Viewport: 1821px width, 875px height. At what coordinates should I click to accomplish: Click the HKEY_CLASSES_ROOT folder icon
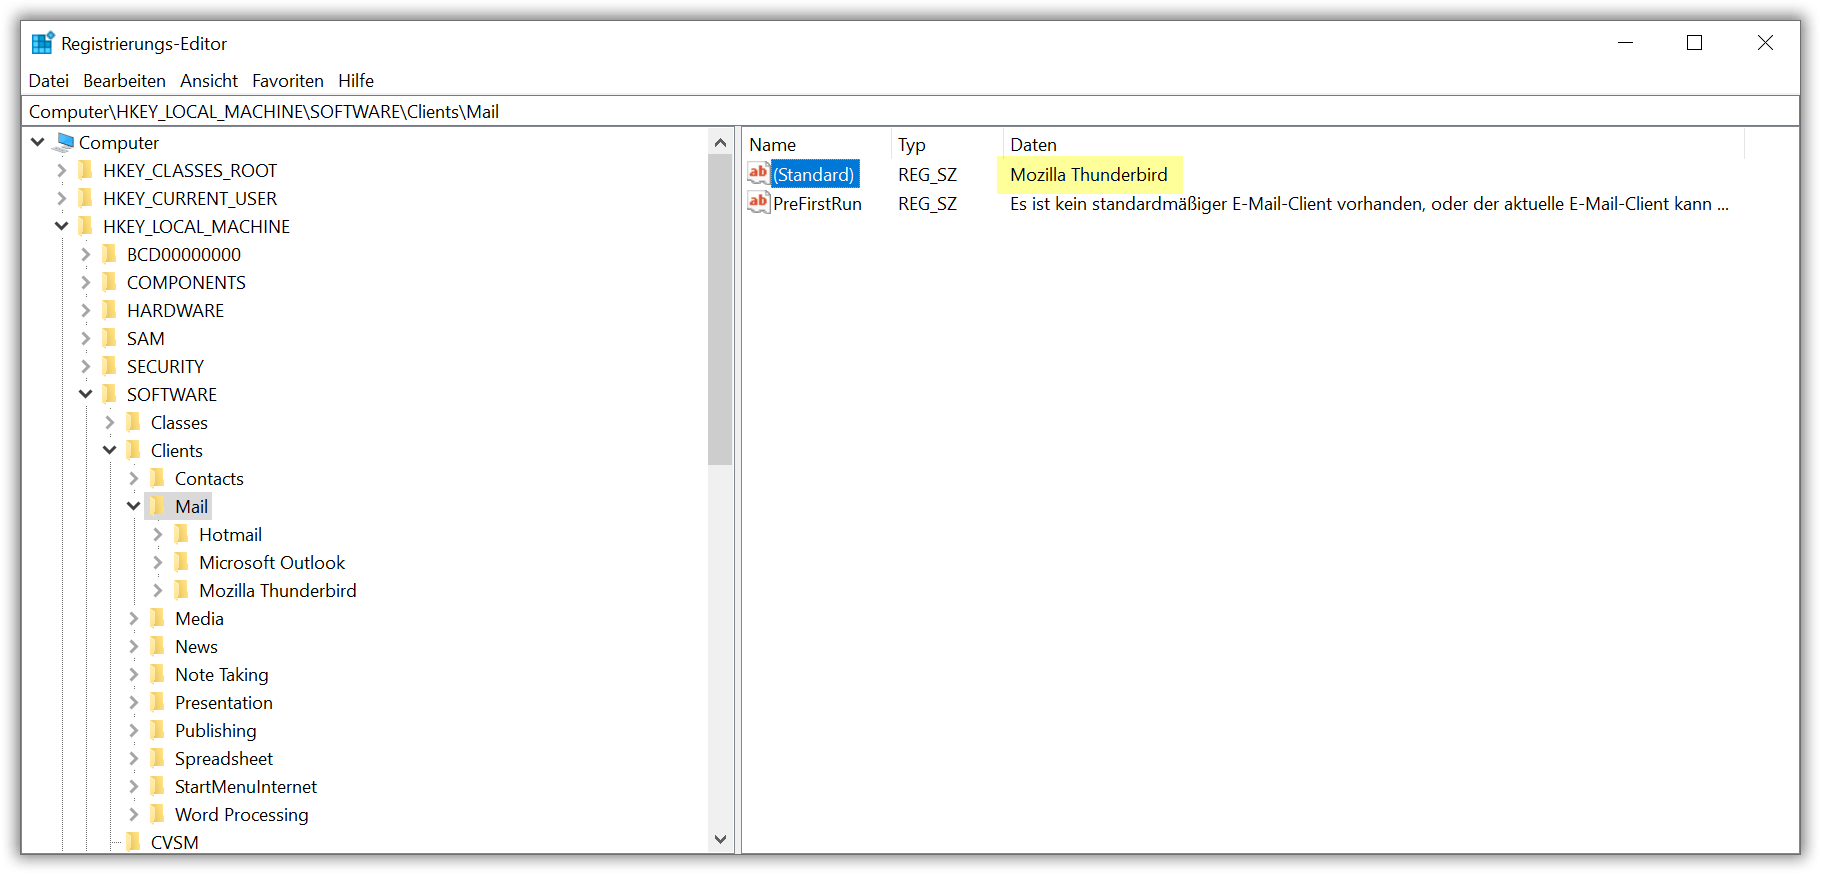pyautogui.click(x=86, y=170)
